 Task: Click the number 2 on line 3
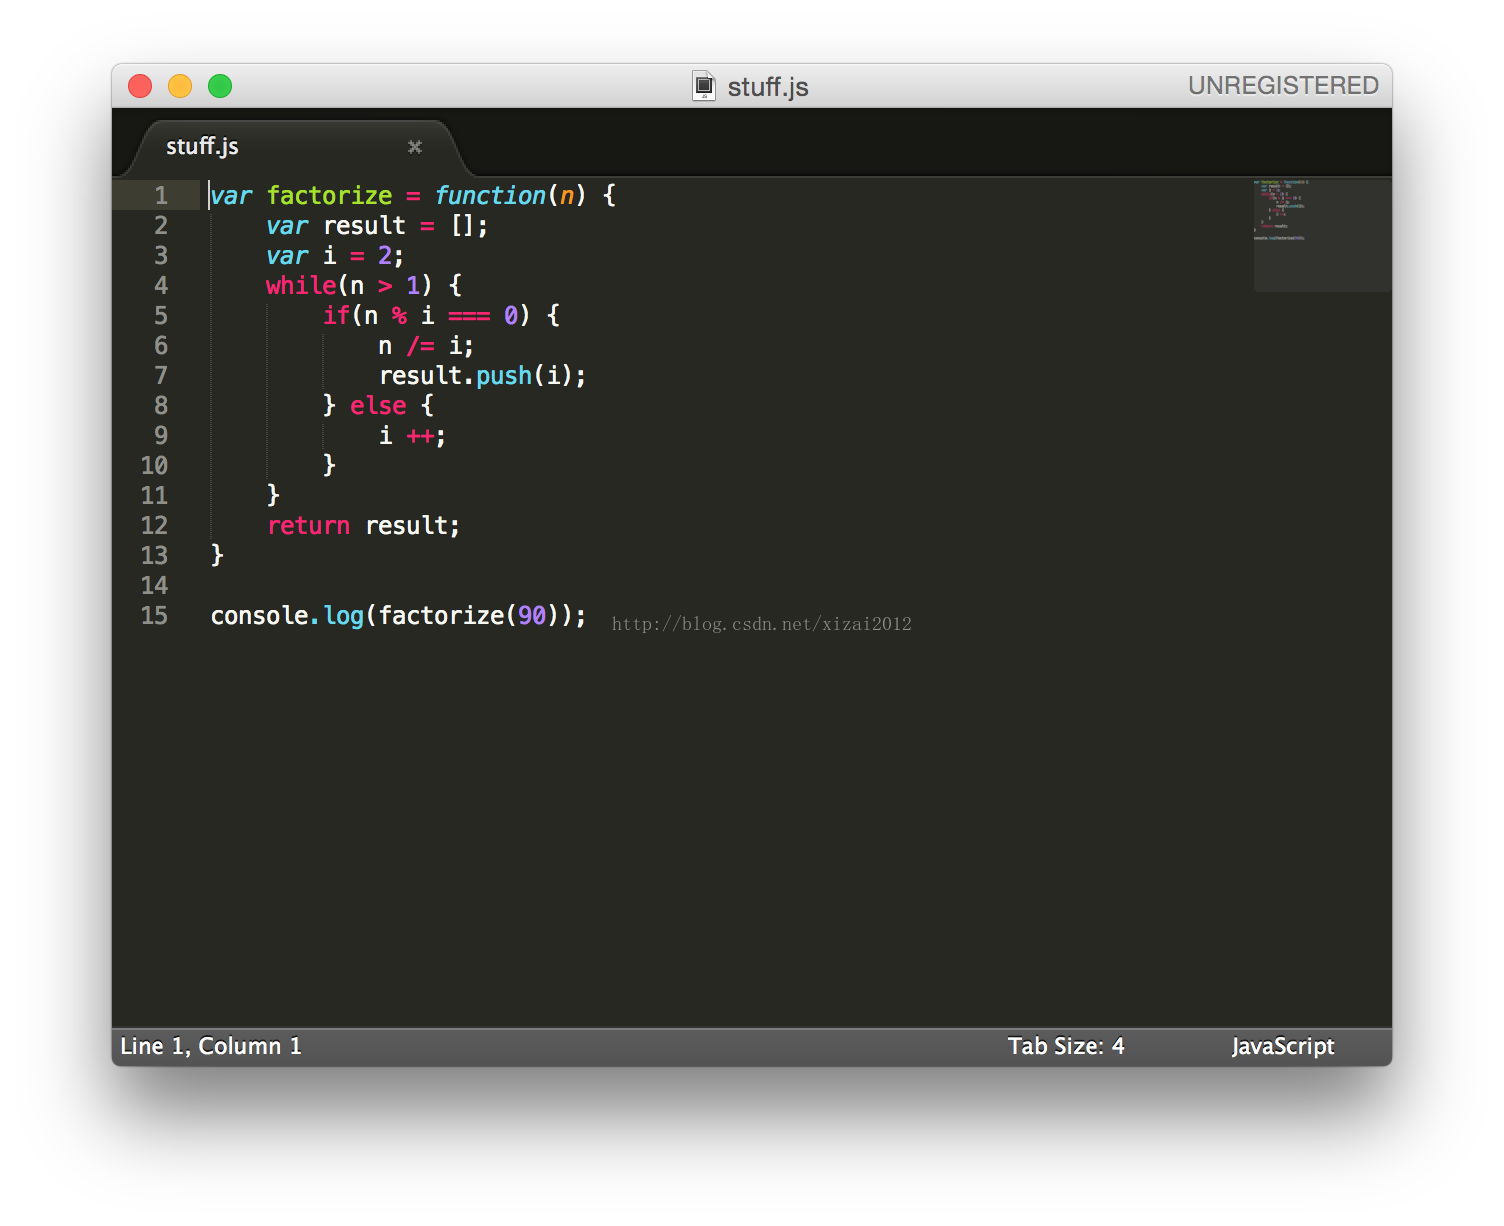coord(385,255)
